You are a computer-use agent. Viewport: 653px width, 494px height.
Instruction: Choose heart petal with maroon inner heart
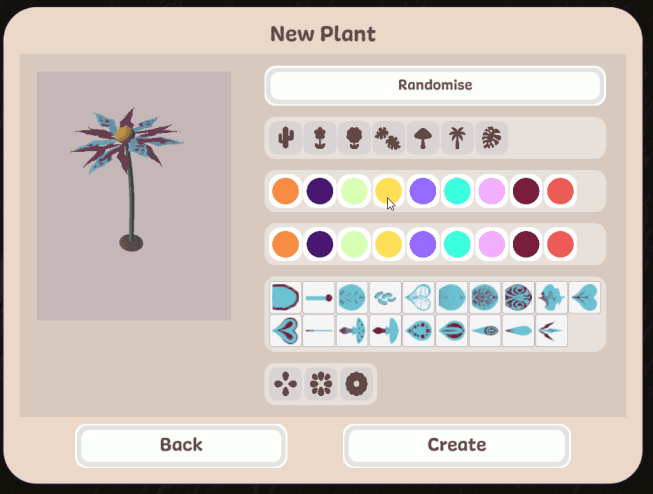tap(285, 331)
